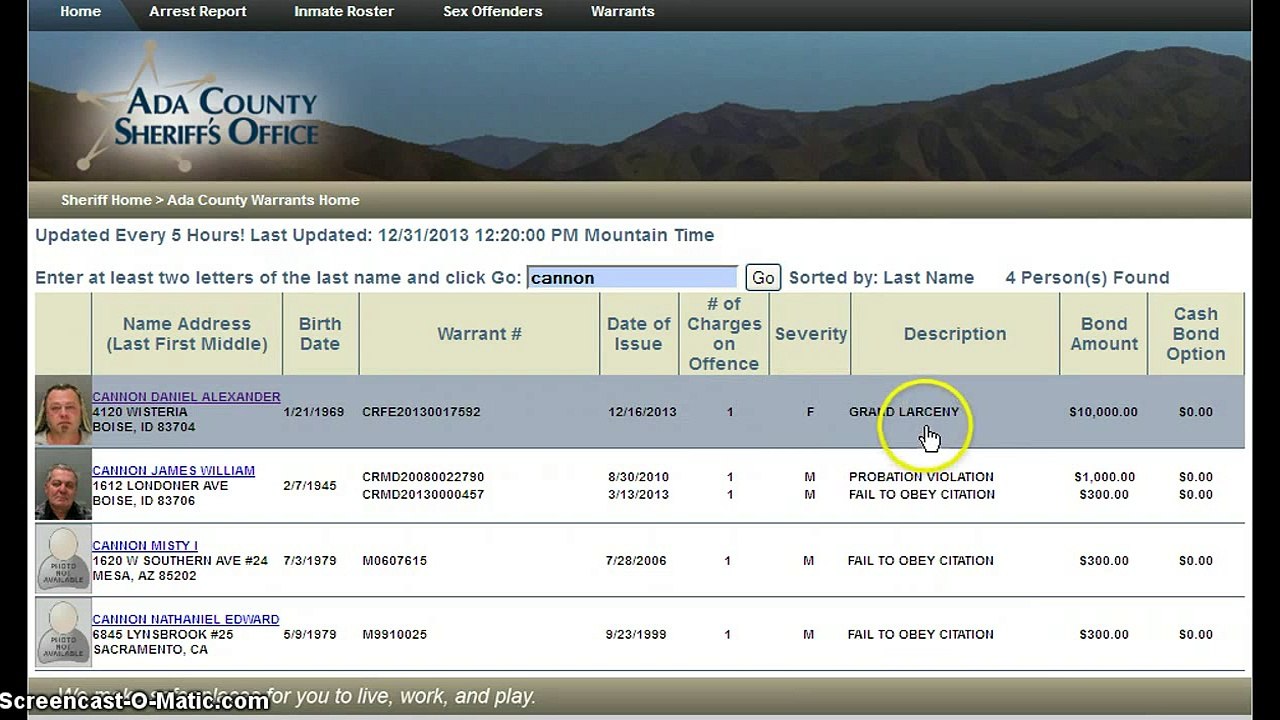Select warrant number M9910025
The image size is (1280, 720).
point(394,635)
